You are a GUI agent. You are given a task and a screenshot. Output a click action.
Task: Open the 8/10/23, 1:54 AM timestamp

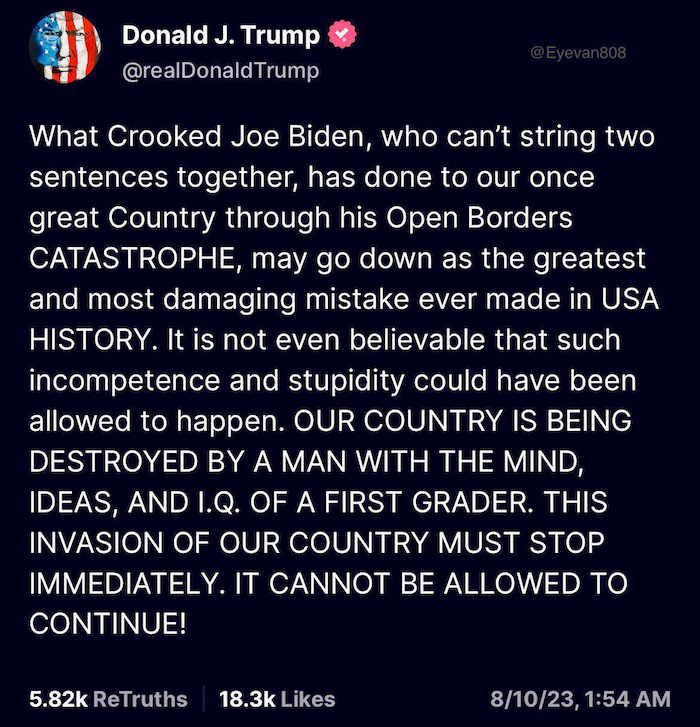(x=580, y=699)
